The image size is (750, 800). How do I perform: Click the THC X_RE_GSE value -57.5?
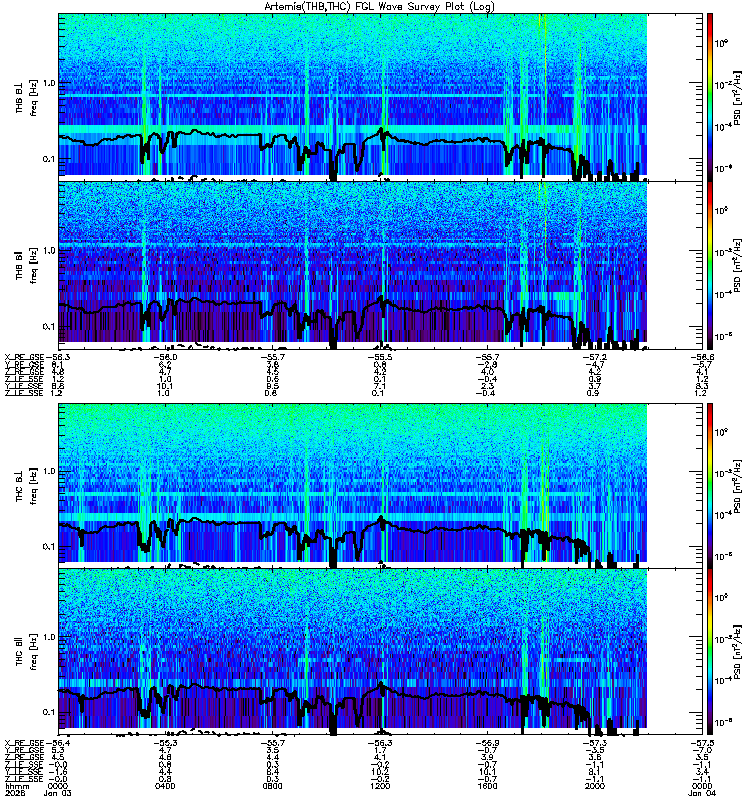(x=702, y=743)
